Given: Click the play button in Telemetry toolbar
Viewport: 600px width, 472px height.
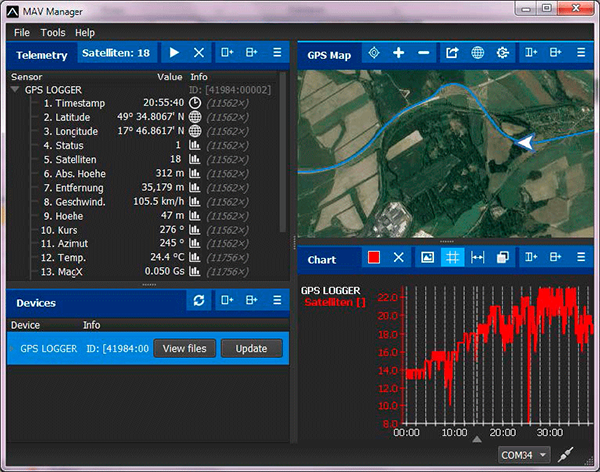Looking at the screenshot, I should 174,53.
